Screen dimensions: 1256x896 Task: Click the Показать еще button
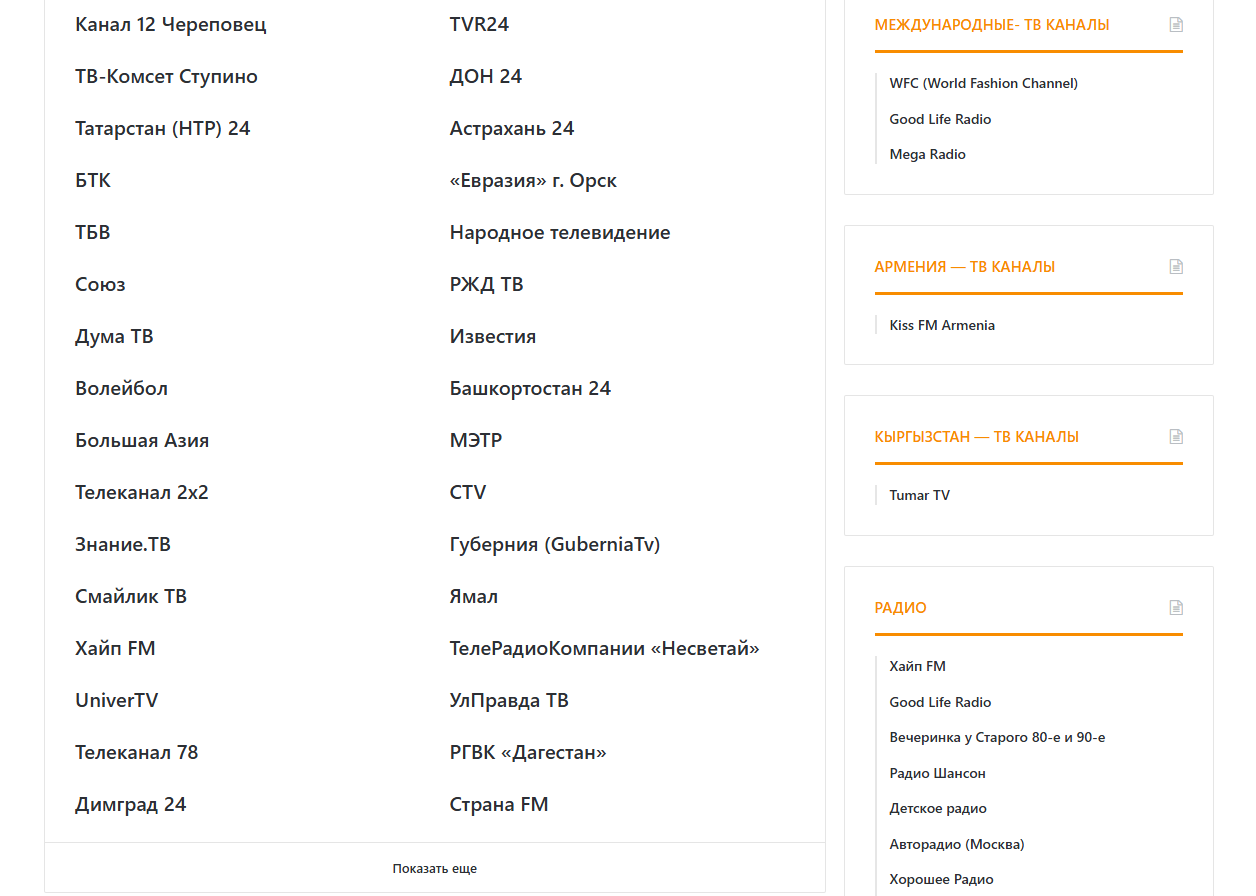435,869
